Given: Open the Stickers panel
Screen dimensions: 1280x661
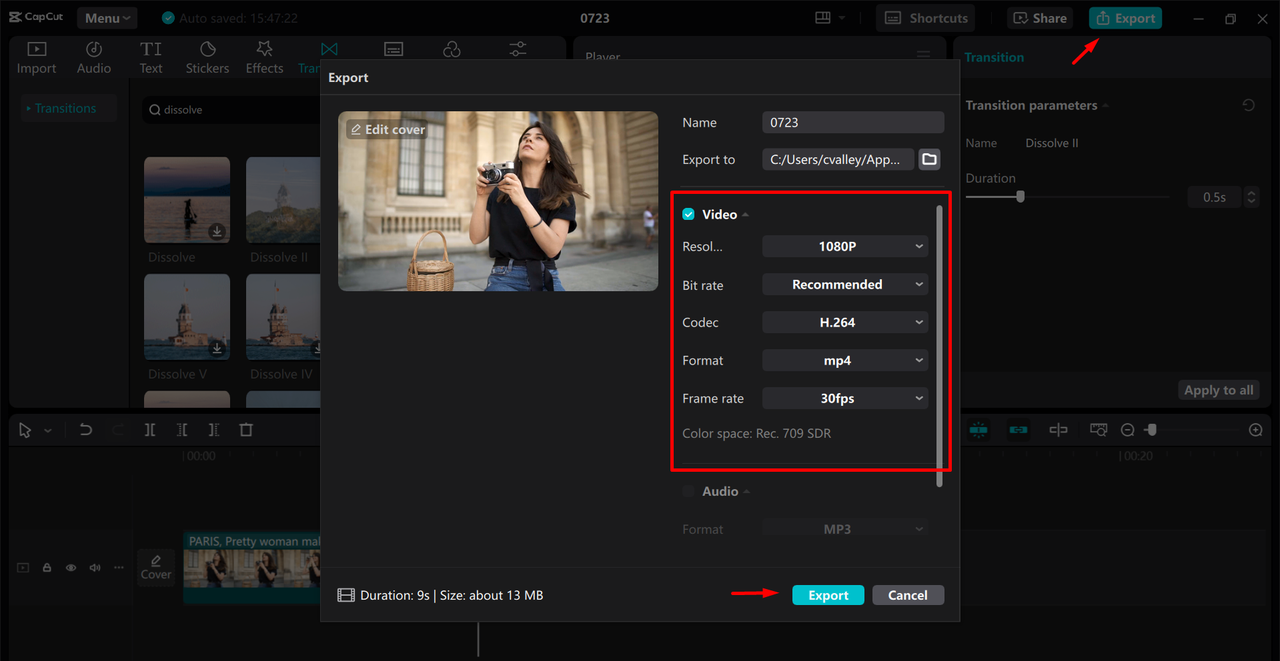Looking at the screenshot, I should pos(207,58).
